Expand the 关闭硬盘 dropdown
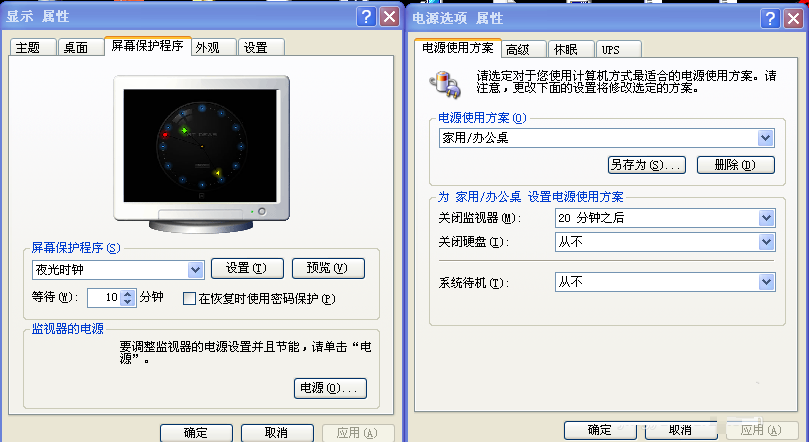This screenshot has width=809, height=442. [x=766, y=242]
